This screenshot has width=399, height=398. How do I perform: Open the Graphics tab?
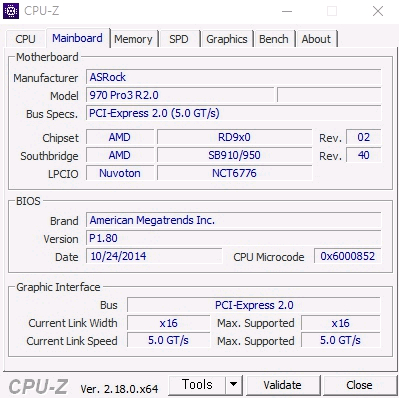click(227, 39)
